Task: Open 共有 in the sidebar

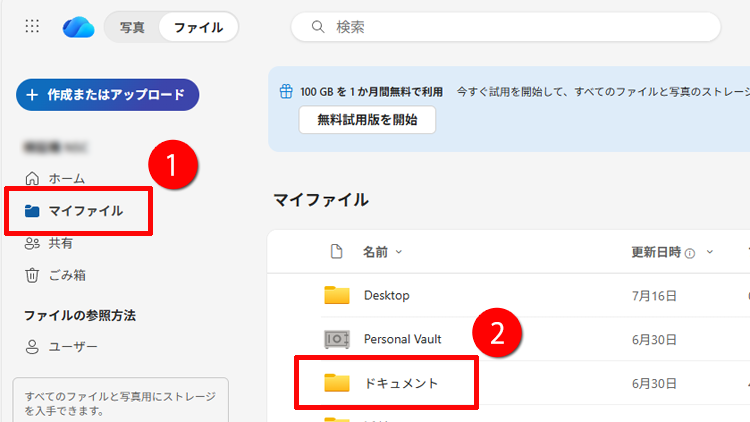Action: [x=60, y=243]
